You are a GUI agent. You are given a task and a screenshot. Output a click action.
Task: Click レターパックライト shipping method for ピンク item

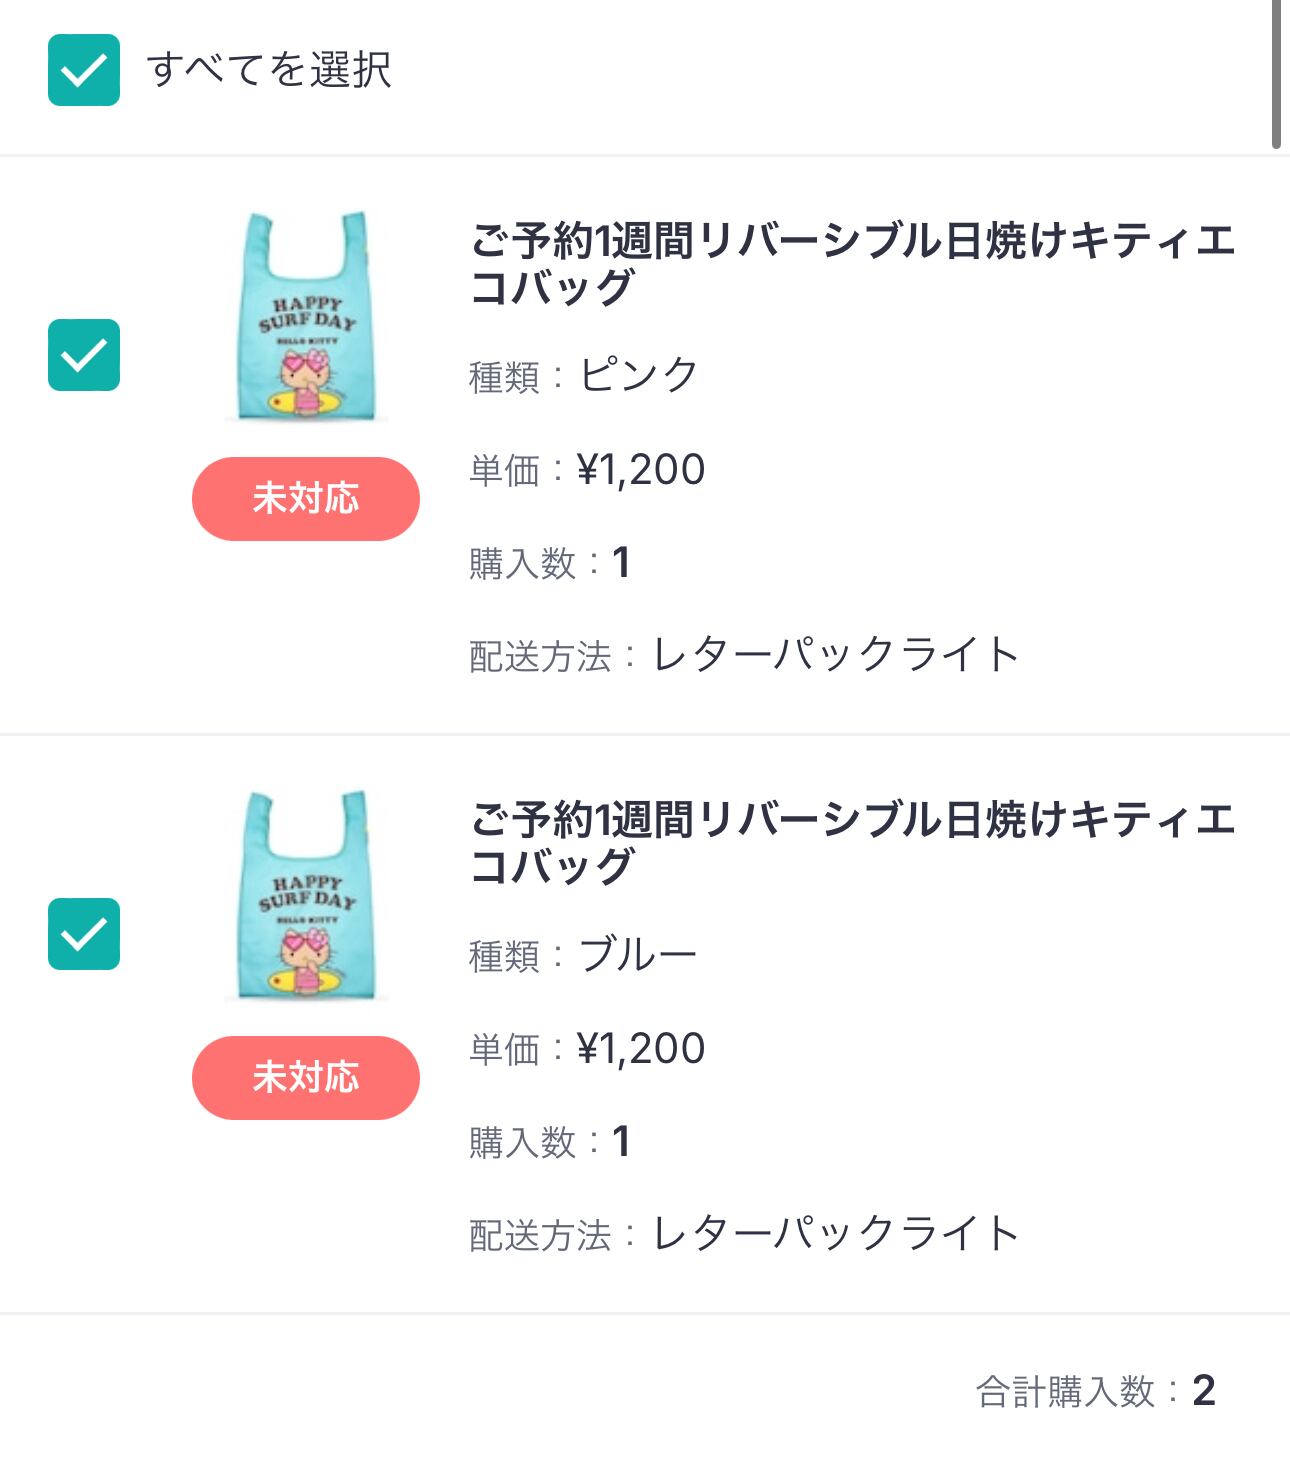[836, 656]
